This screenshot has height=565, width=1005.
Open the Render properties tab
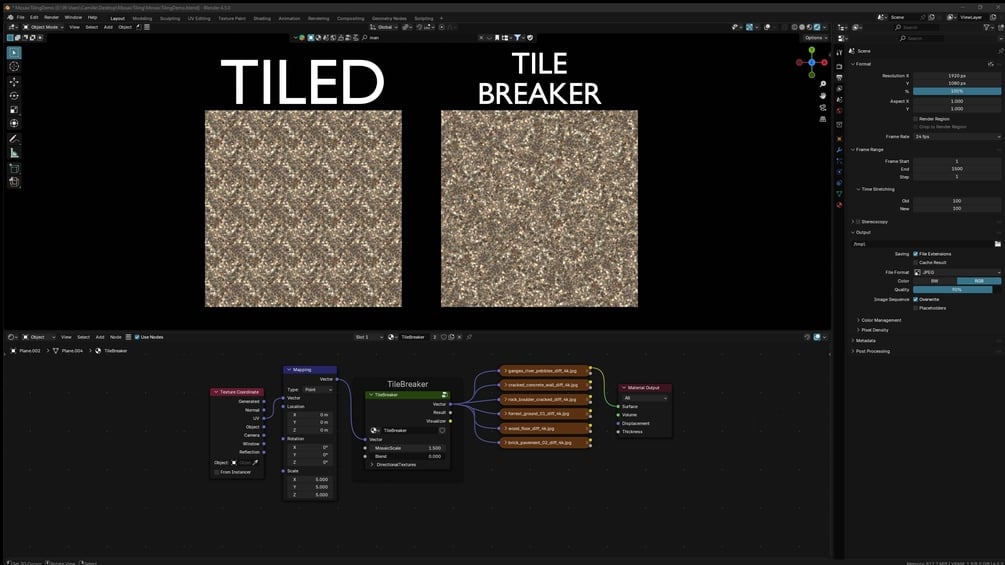pyautogui.click(x=839, y=67)
